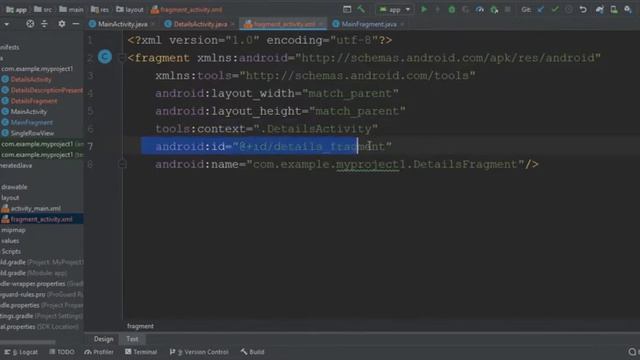The height and width of the screenshot is (360, 640).
Task: Click main breadcrumb folder
Action: point(71,9)
